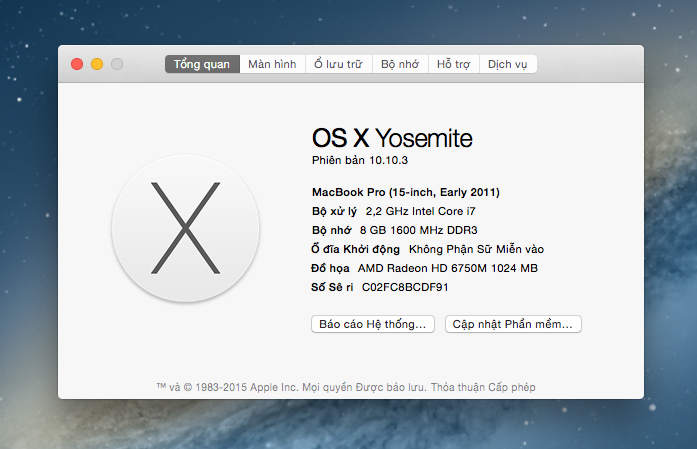Click the AMD Radeon HD 6750M 1024 MB value

[448, 268]
